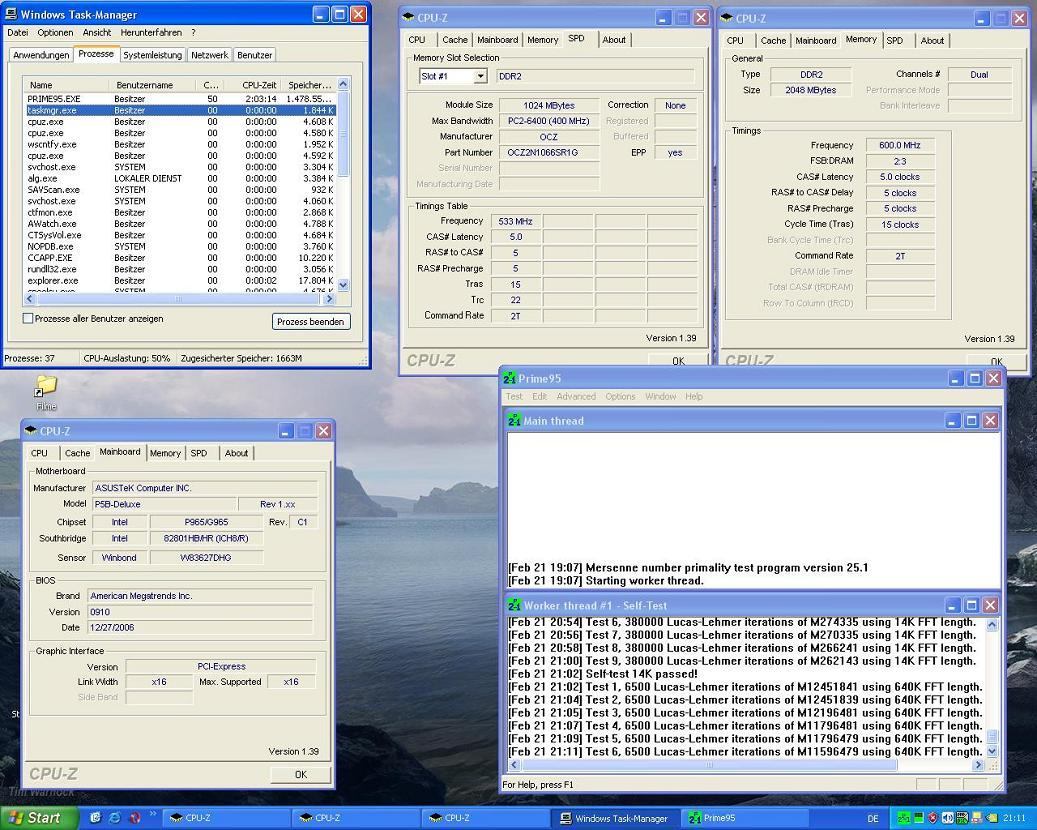Click the Prime95 green tray icon
The width and height of the screenshot is (1037, 830).
click(904, 819)
